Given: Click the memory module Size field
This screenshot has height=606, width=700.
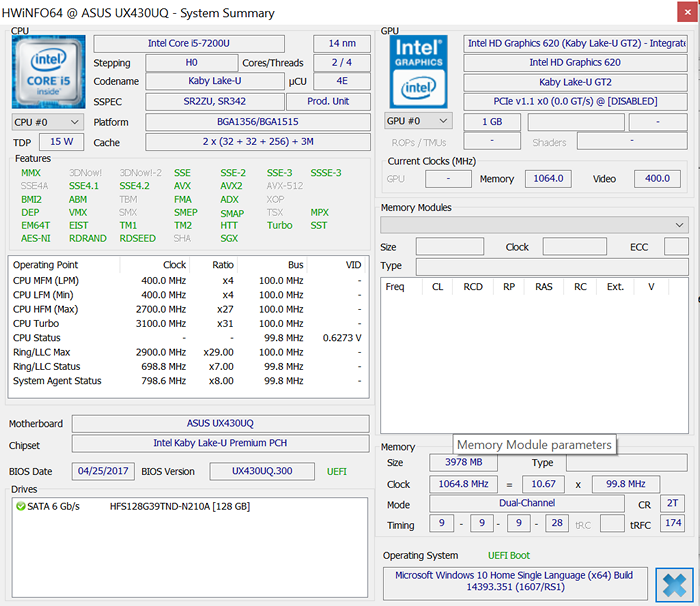Looking at the screenshot, I should click(450, 247).
